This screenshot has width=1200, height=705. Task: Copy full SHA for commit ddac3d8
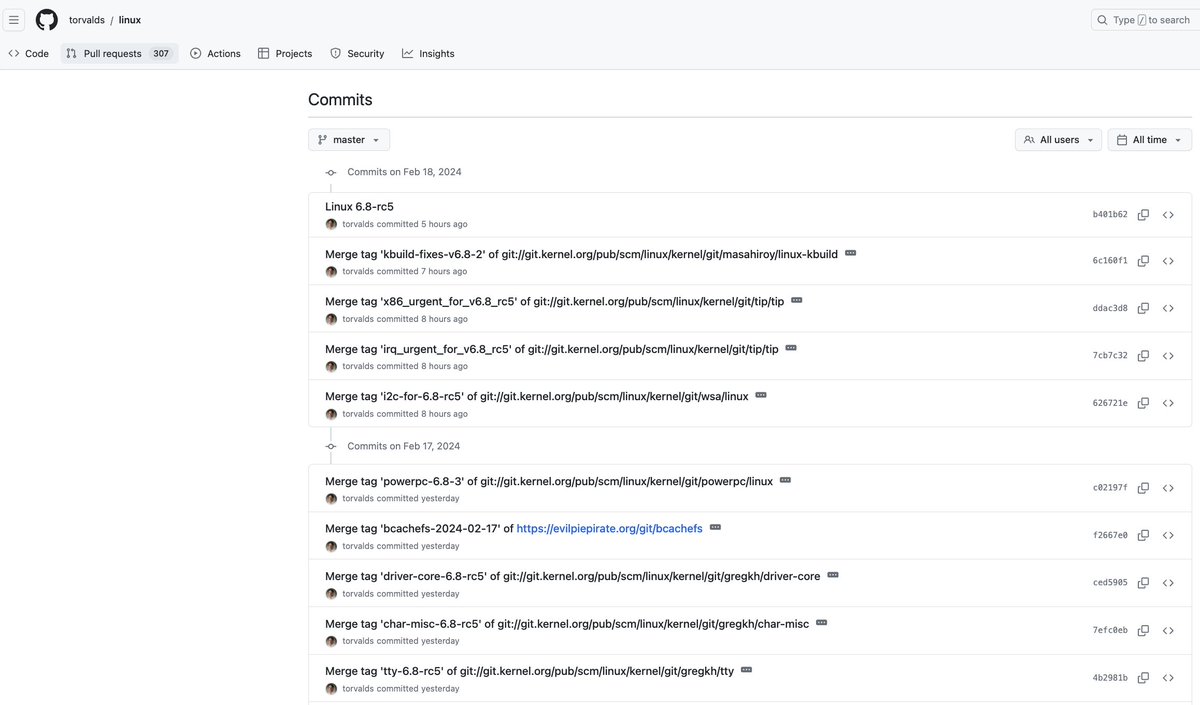(1143, 308)
